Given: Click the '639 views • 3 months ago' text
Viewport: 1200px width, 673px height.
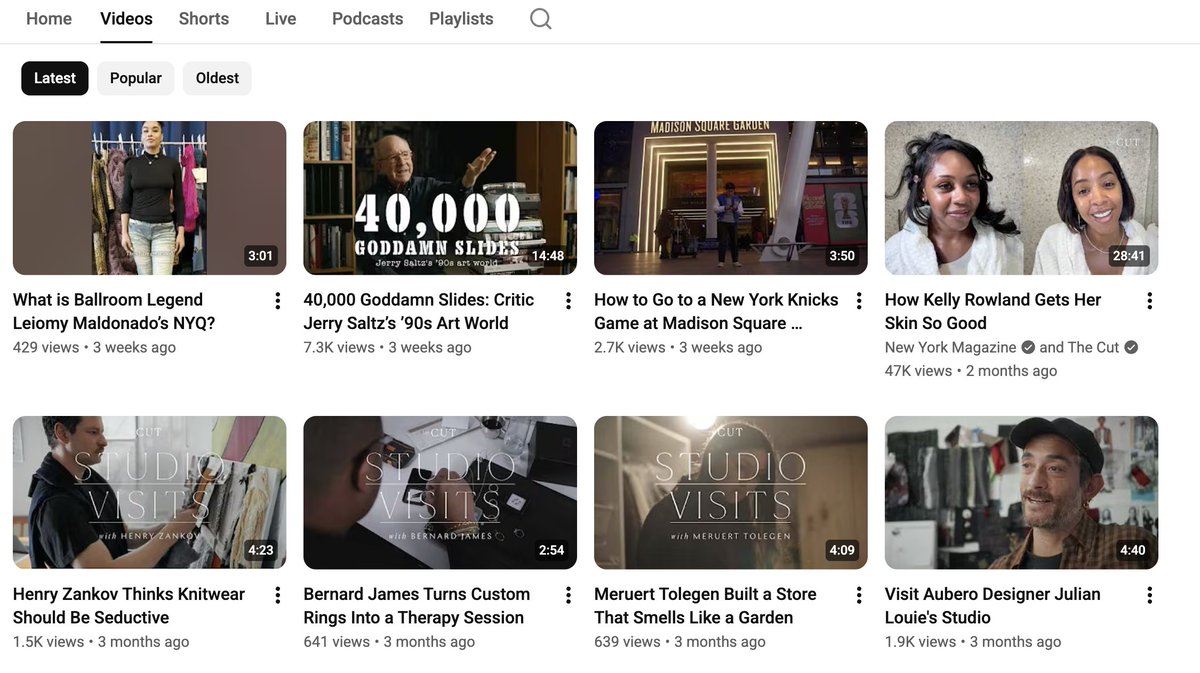Looking at the screenshot, I should (x=680, y=642).
